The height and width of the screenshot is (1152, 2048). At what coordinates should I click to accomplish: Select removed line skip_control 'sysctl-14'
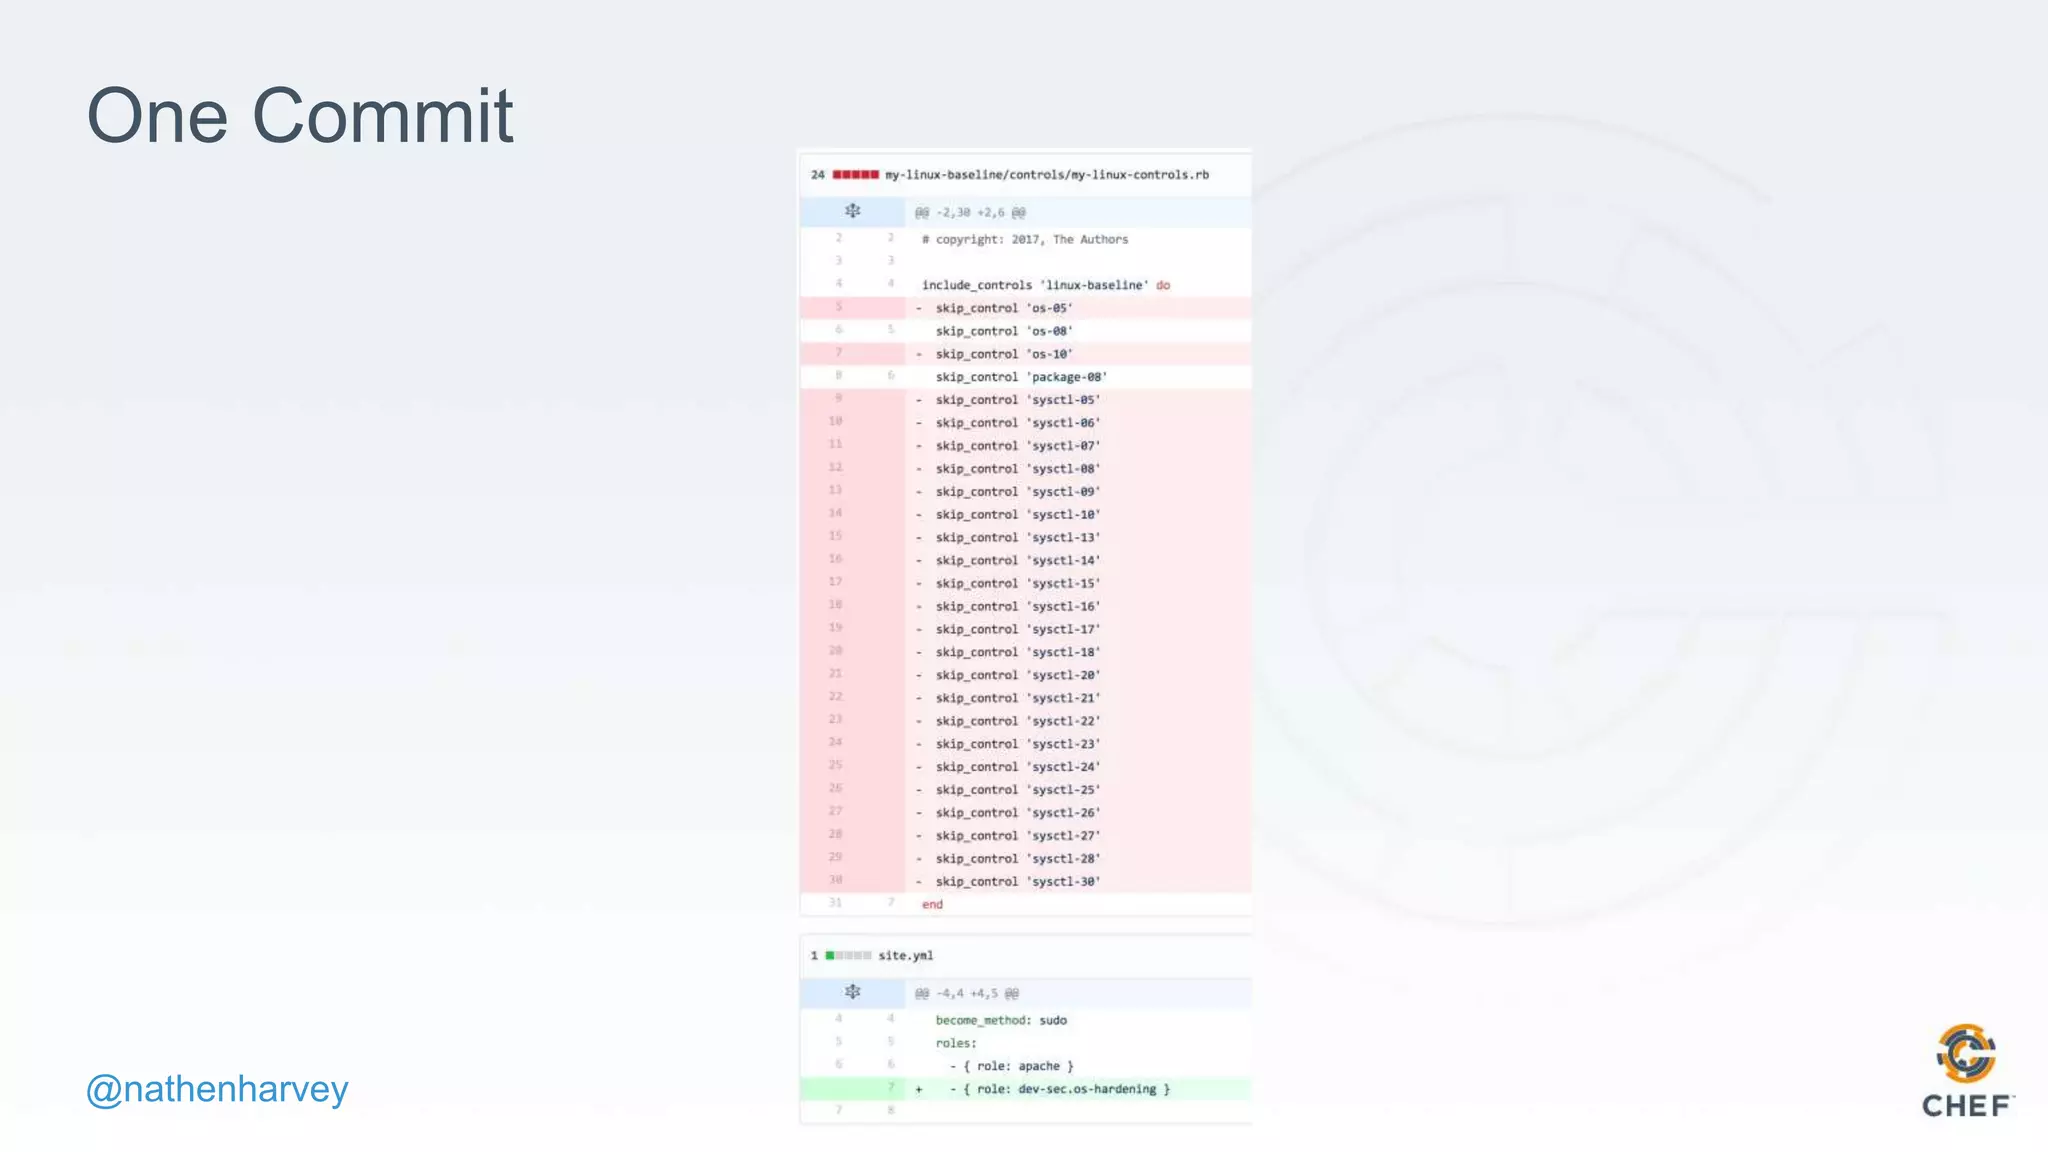pyautogui.click(x=1025, y=561)
